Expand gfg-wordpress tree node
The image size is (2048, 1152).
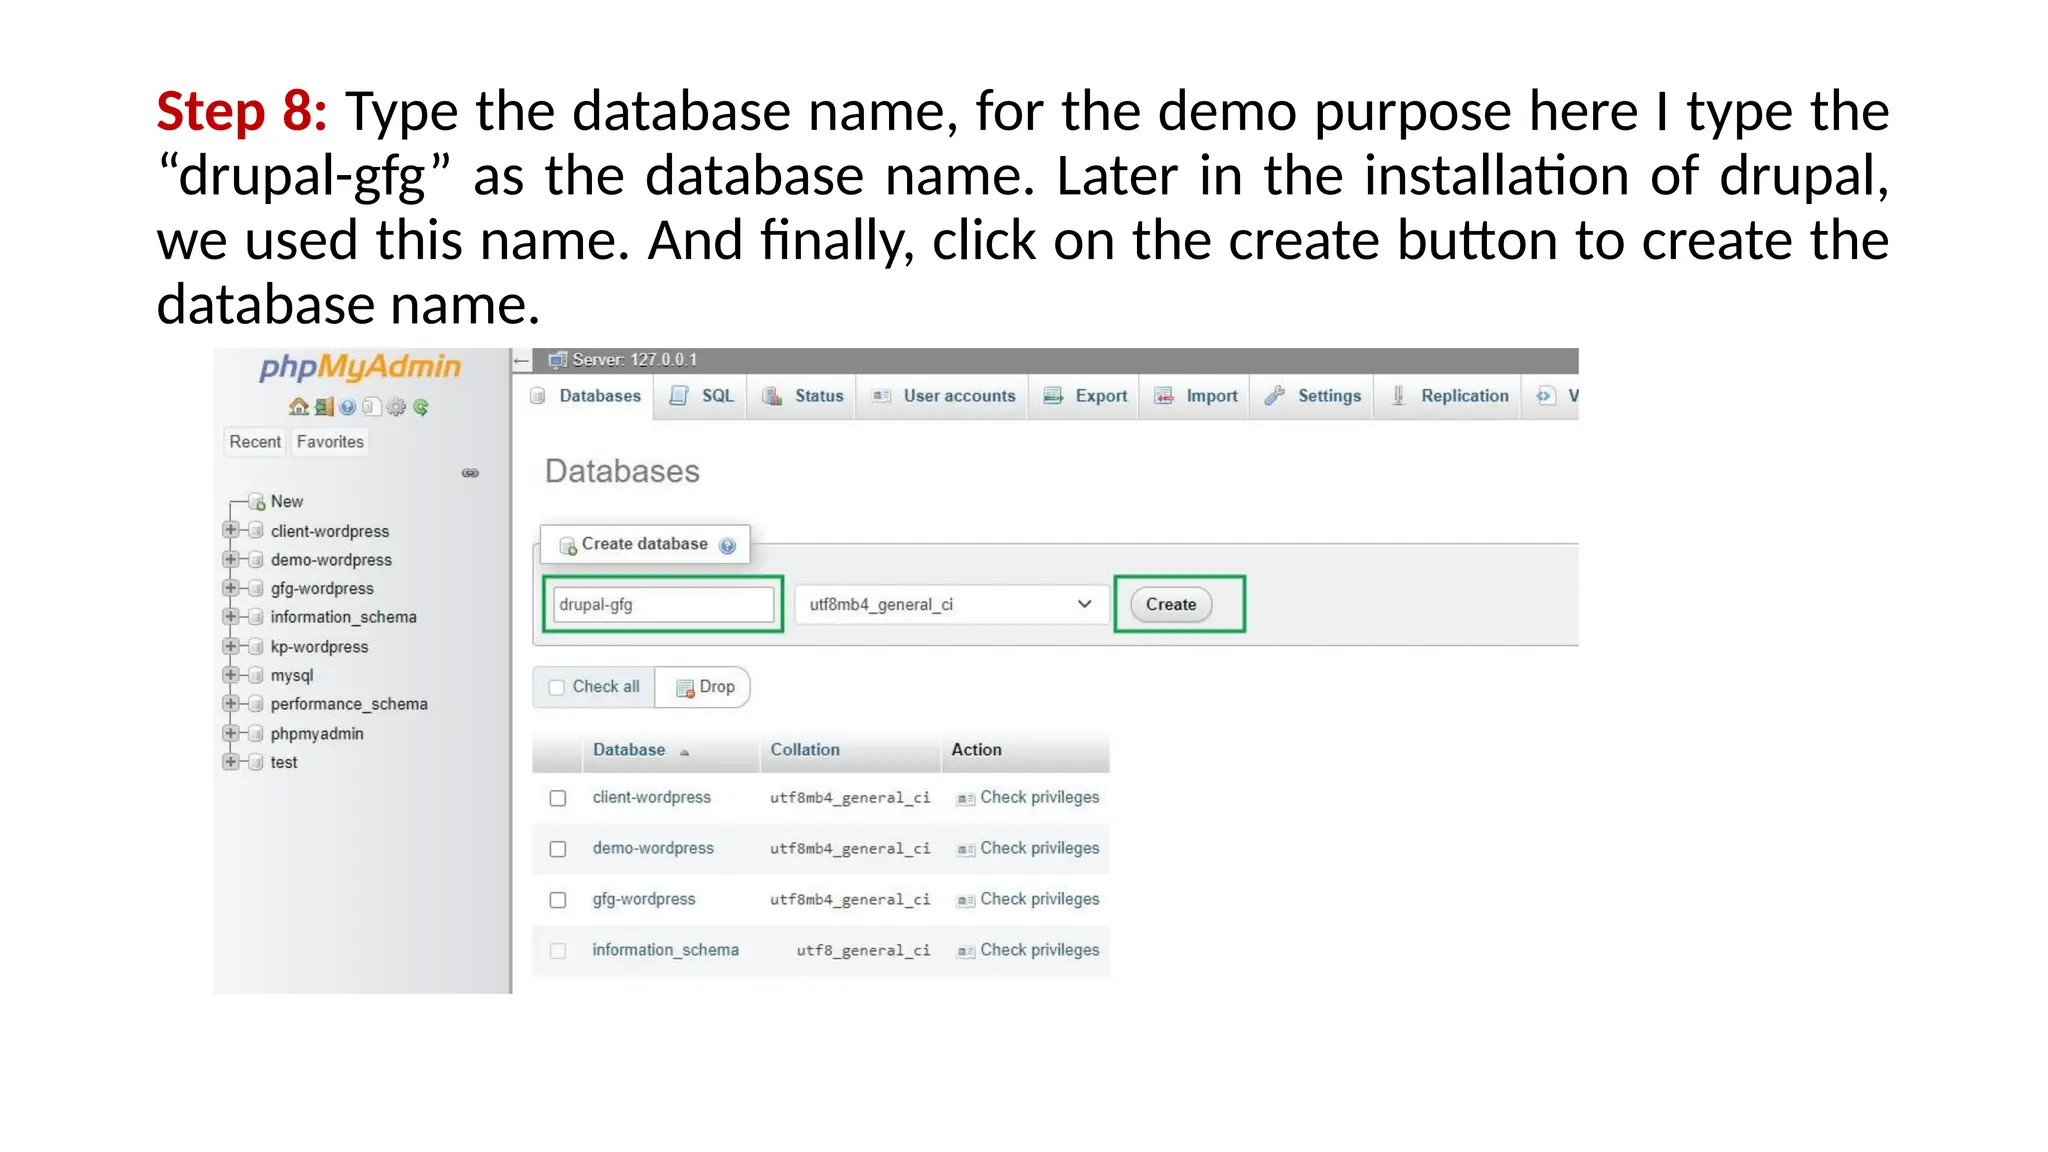231,588
